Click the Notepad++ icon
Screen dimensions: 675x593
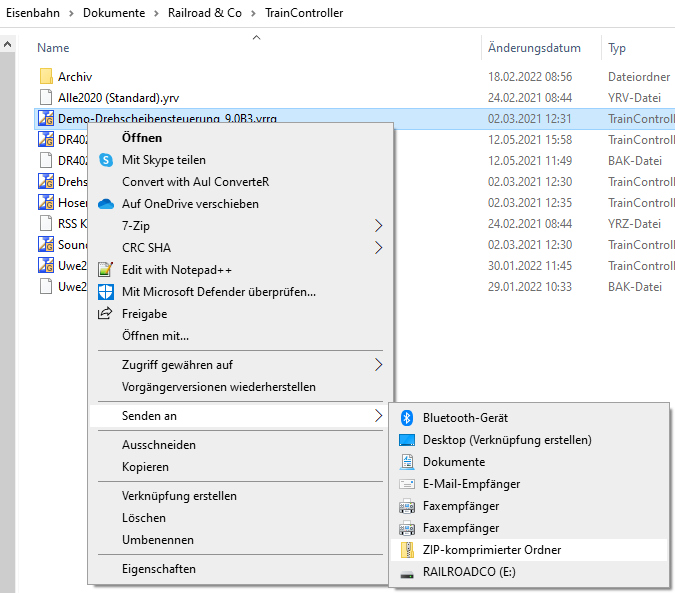pyautogui.click(x=106, y=270)
